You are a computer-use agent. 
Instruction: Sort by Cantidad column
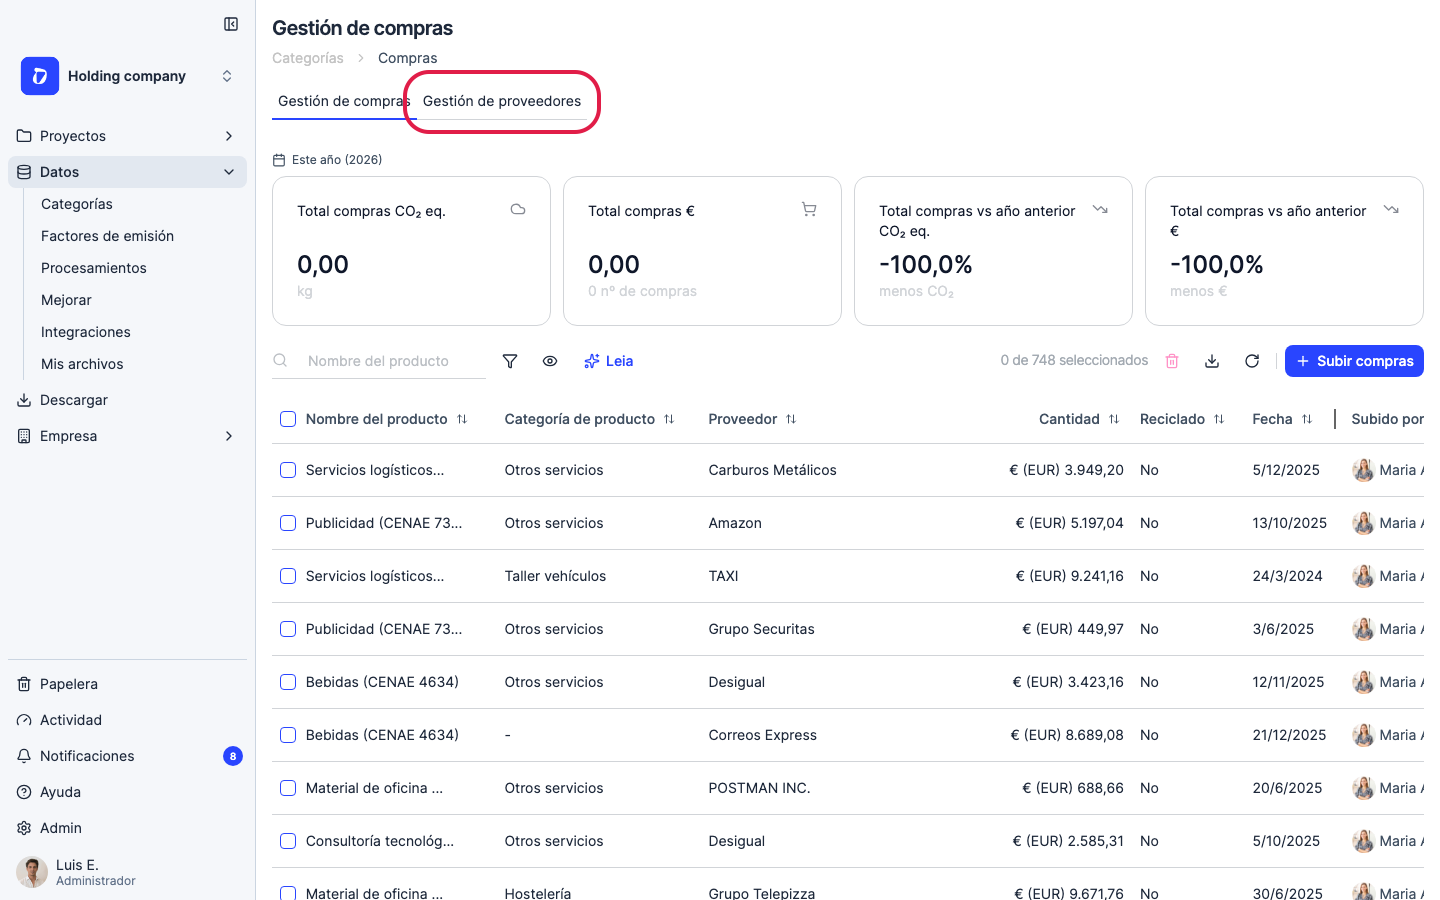[x=1114, y=419]
